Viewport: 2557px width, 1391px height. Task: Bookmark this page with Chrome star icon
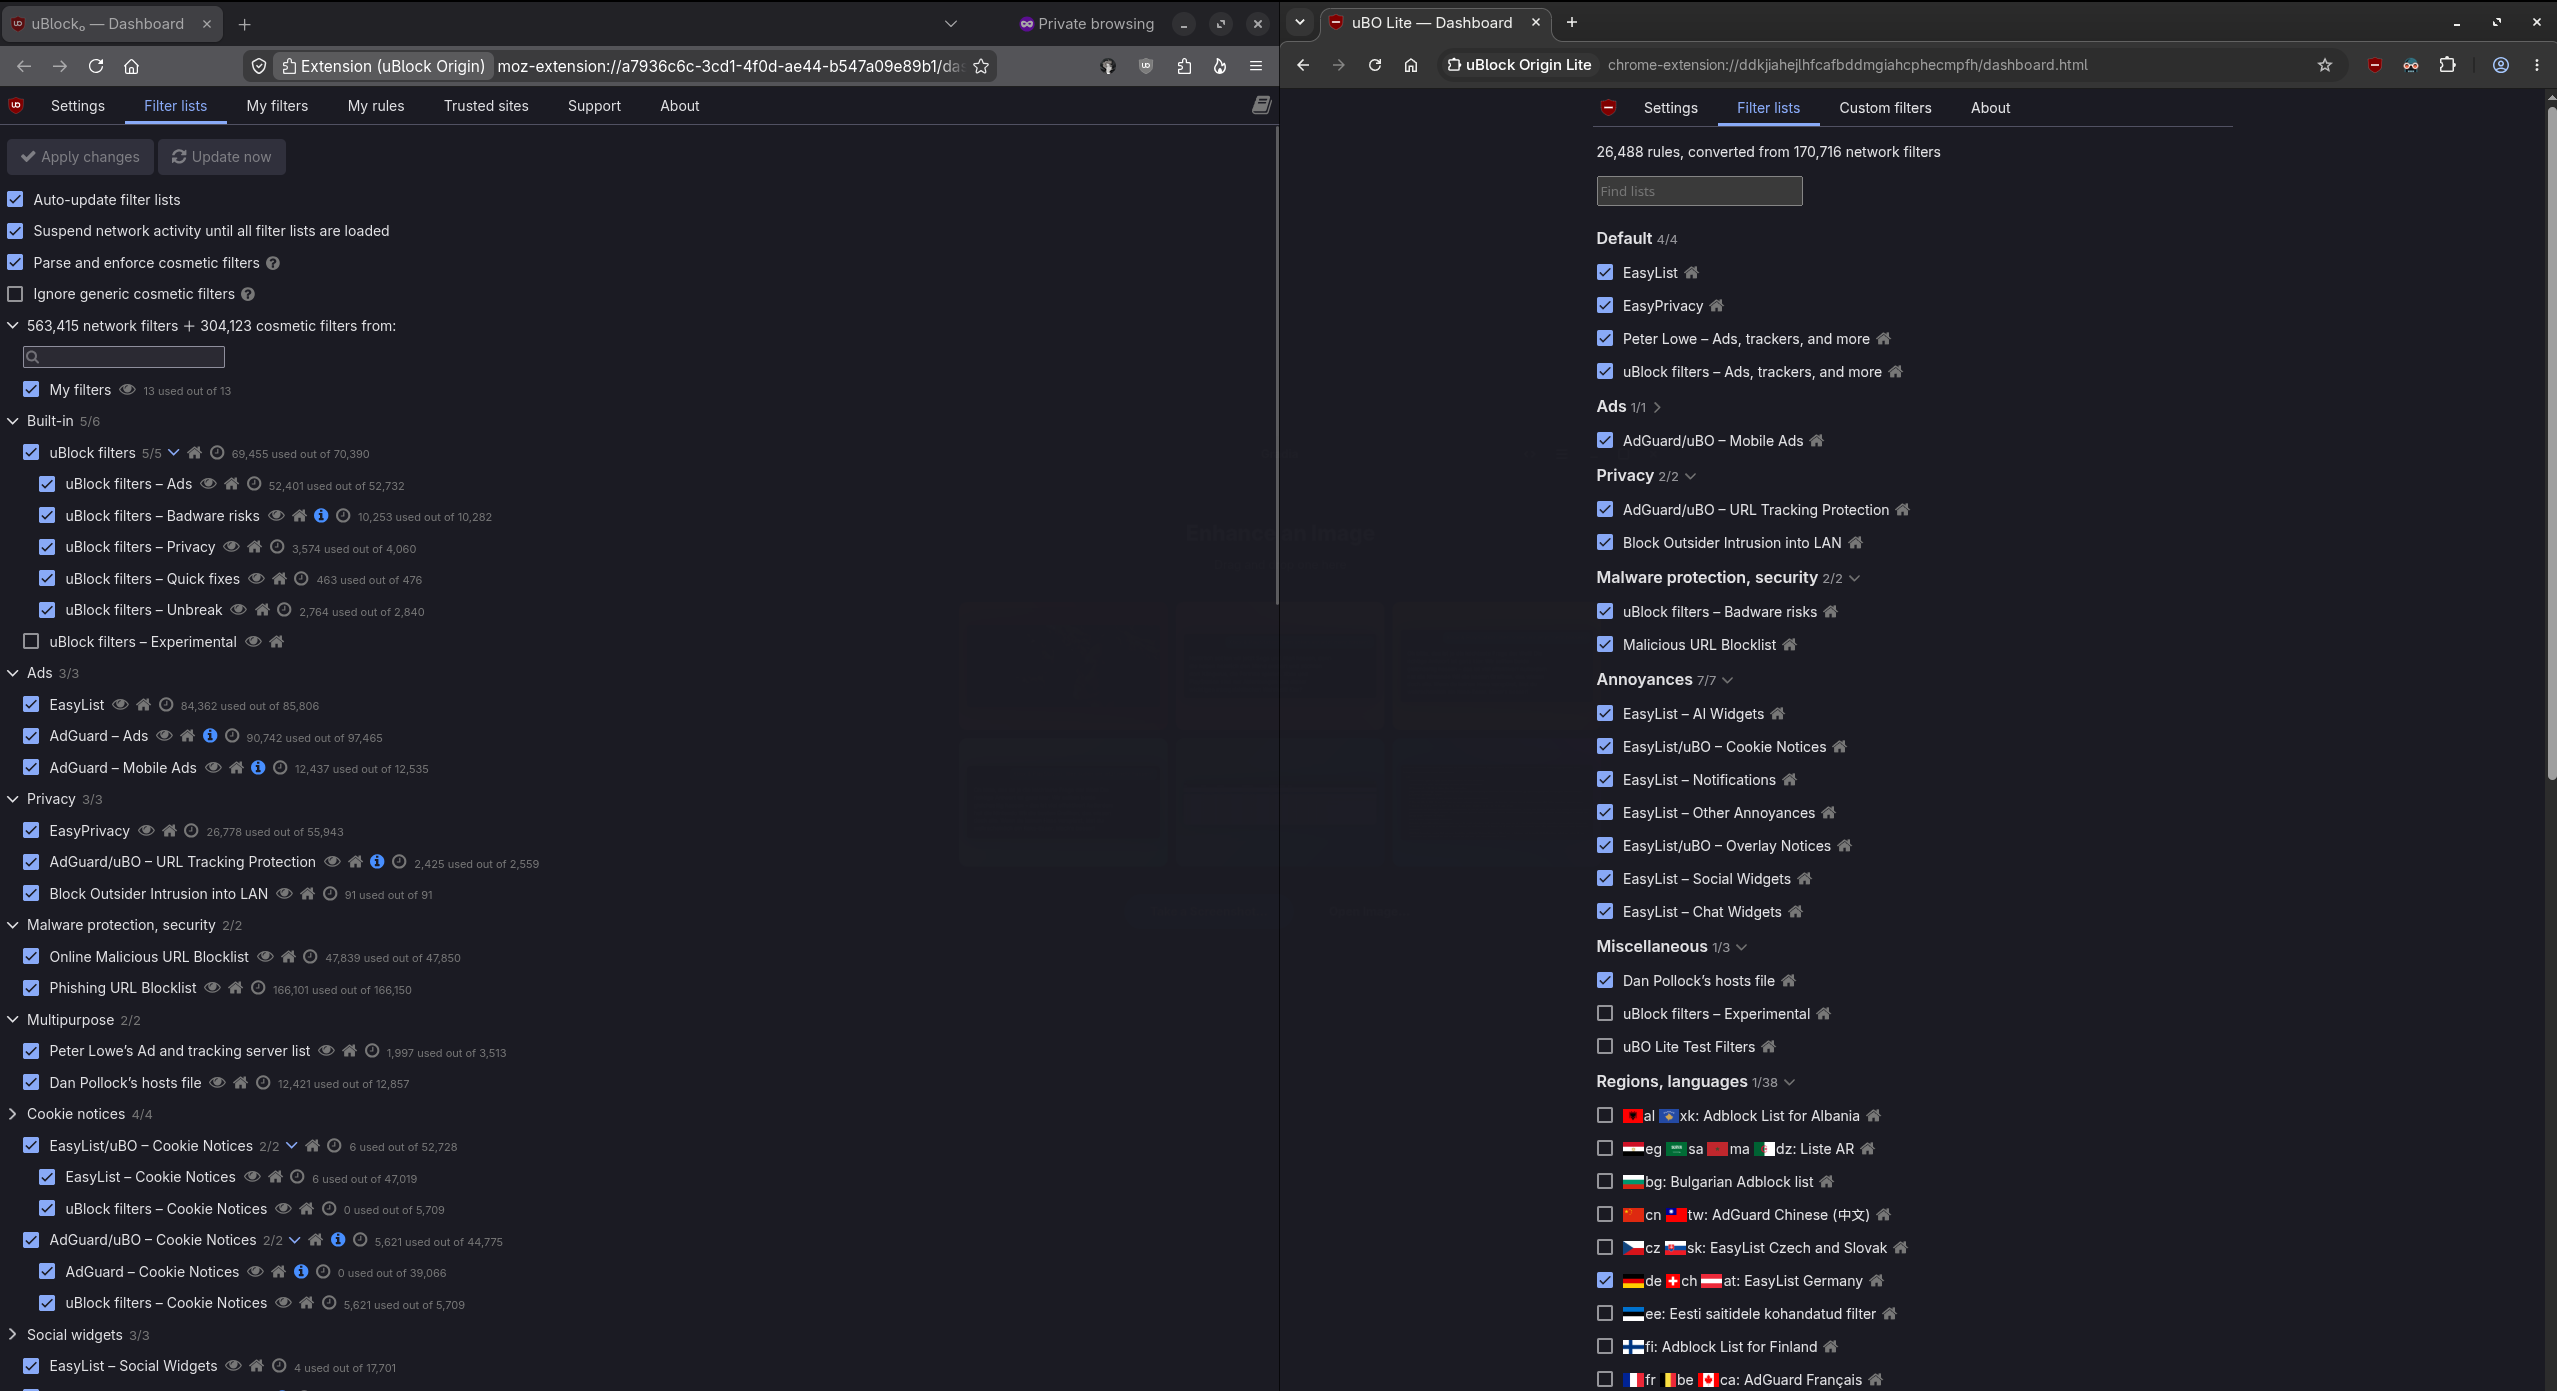(2324, 65)
